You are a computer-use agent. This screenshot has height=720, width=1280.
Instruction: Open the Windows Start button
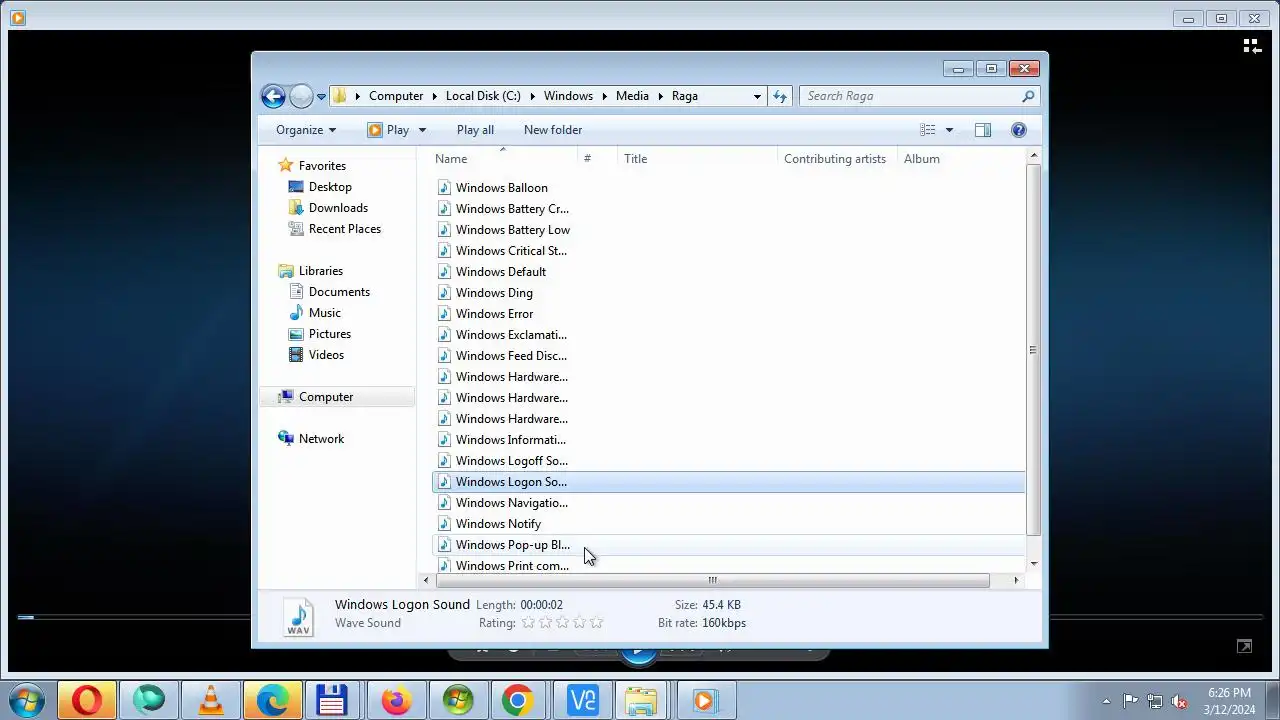26,701
